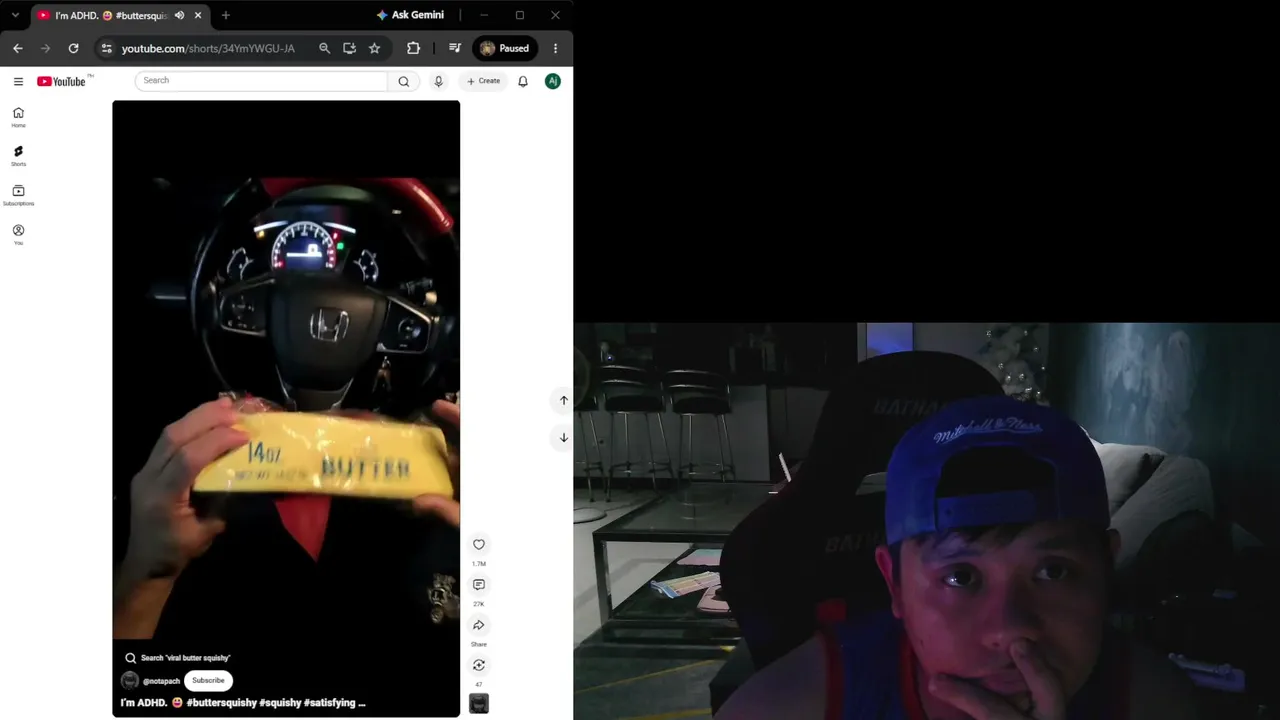Reload the YouTube page
1280x720 pixels.
click(x=73, y=48)
